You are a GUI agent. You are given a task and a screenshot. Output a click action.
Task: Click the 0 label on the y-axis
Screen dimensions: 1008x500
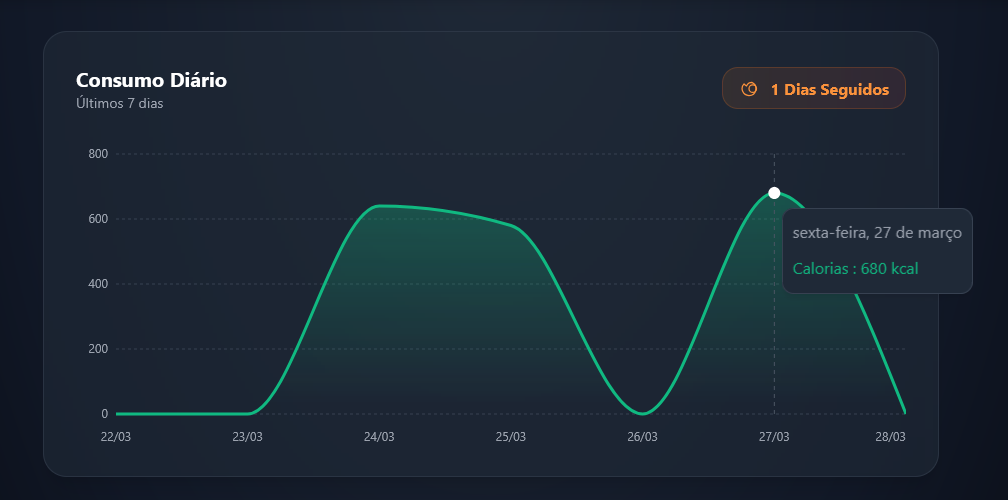coord(104,414)
